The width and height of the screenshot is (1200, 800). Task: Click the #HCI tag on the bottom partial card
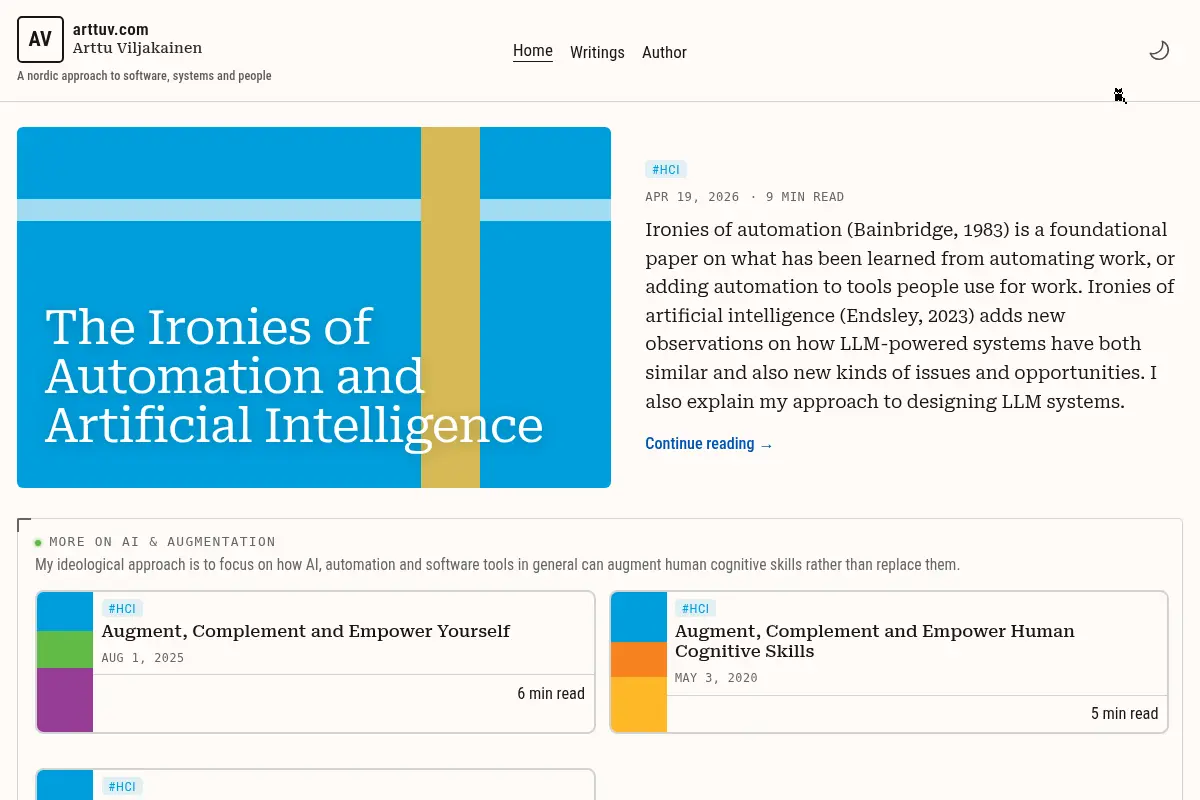click(122, 787)
